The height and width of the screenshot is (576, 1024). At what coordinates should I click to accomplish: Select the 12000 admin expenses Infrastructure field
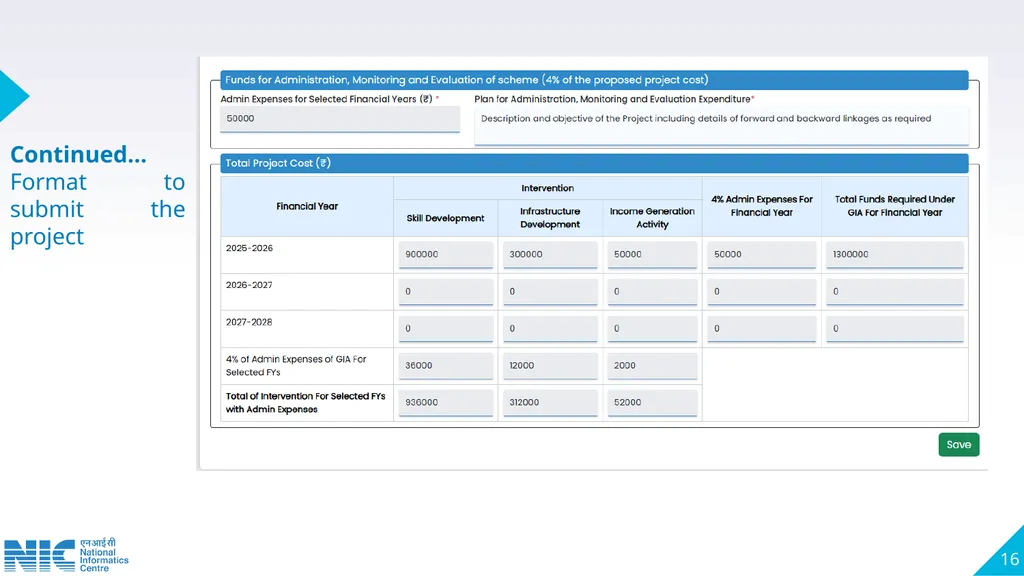coord(550,366)
